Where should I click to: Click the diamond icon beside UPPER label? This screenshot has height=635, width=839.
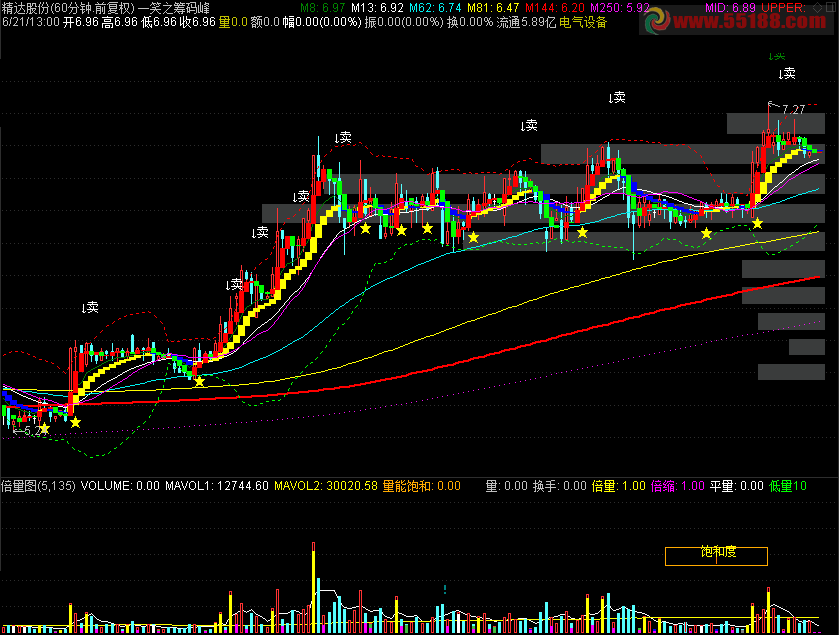(x=818, y=7)
